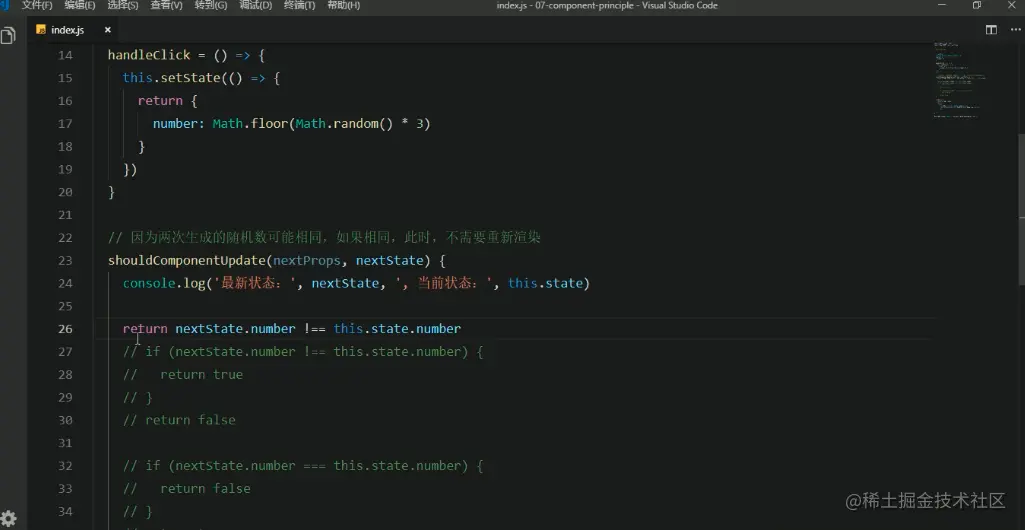1025x530 pixels.
Task: Click the vertical editor scrollbar
Action: (1021, 209)
